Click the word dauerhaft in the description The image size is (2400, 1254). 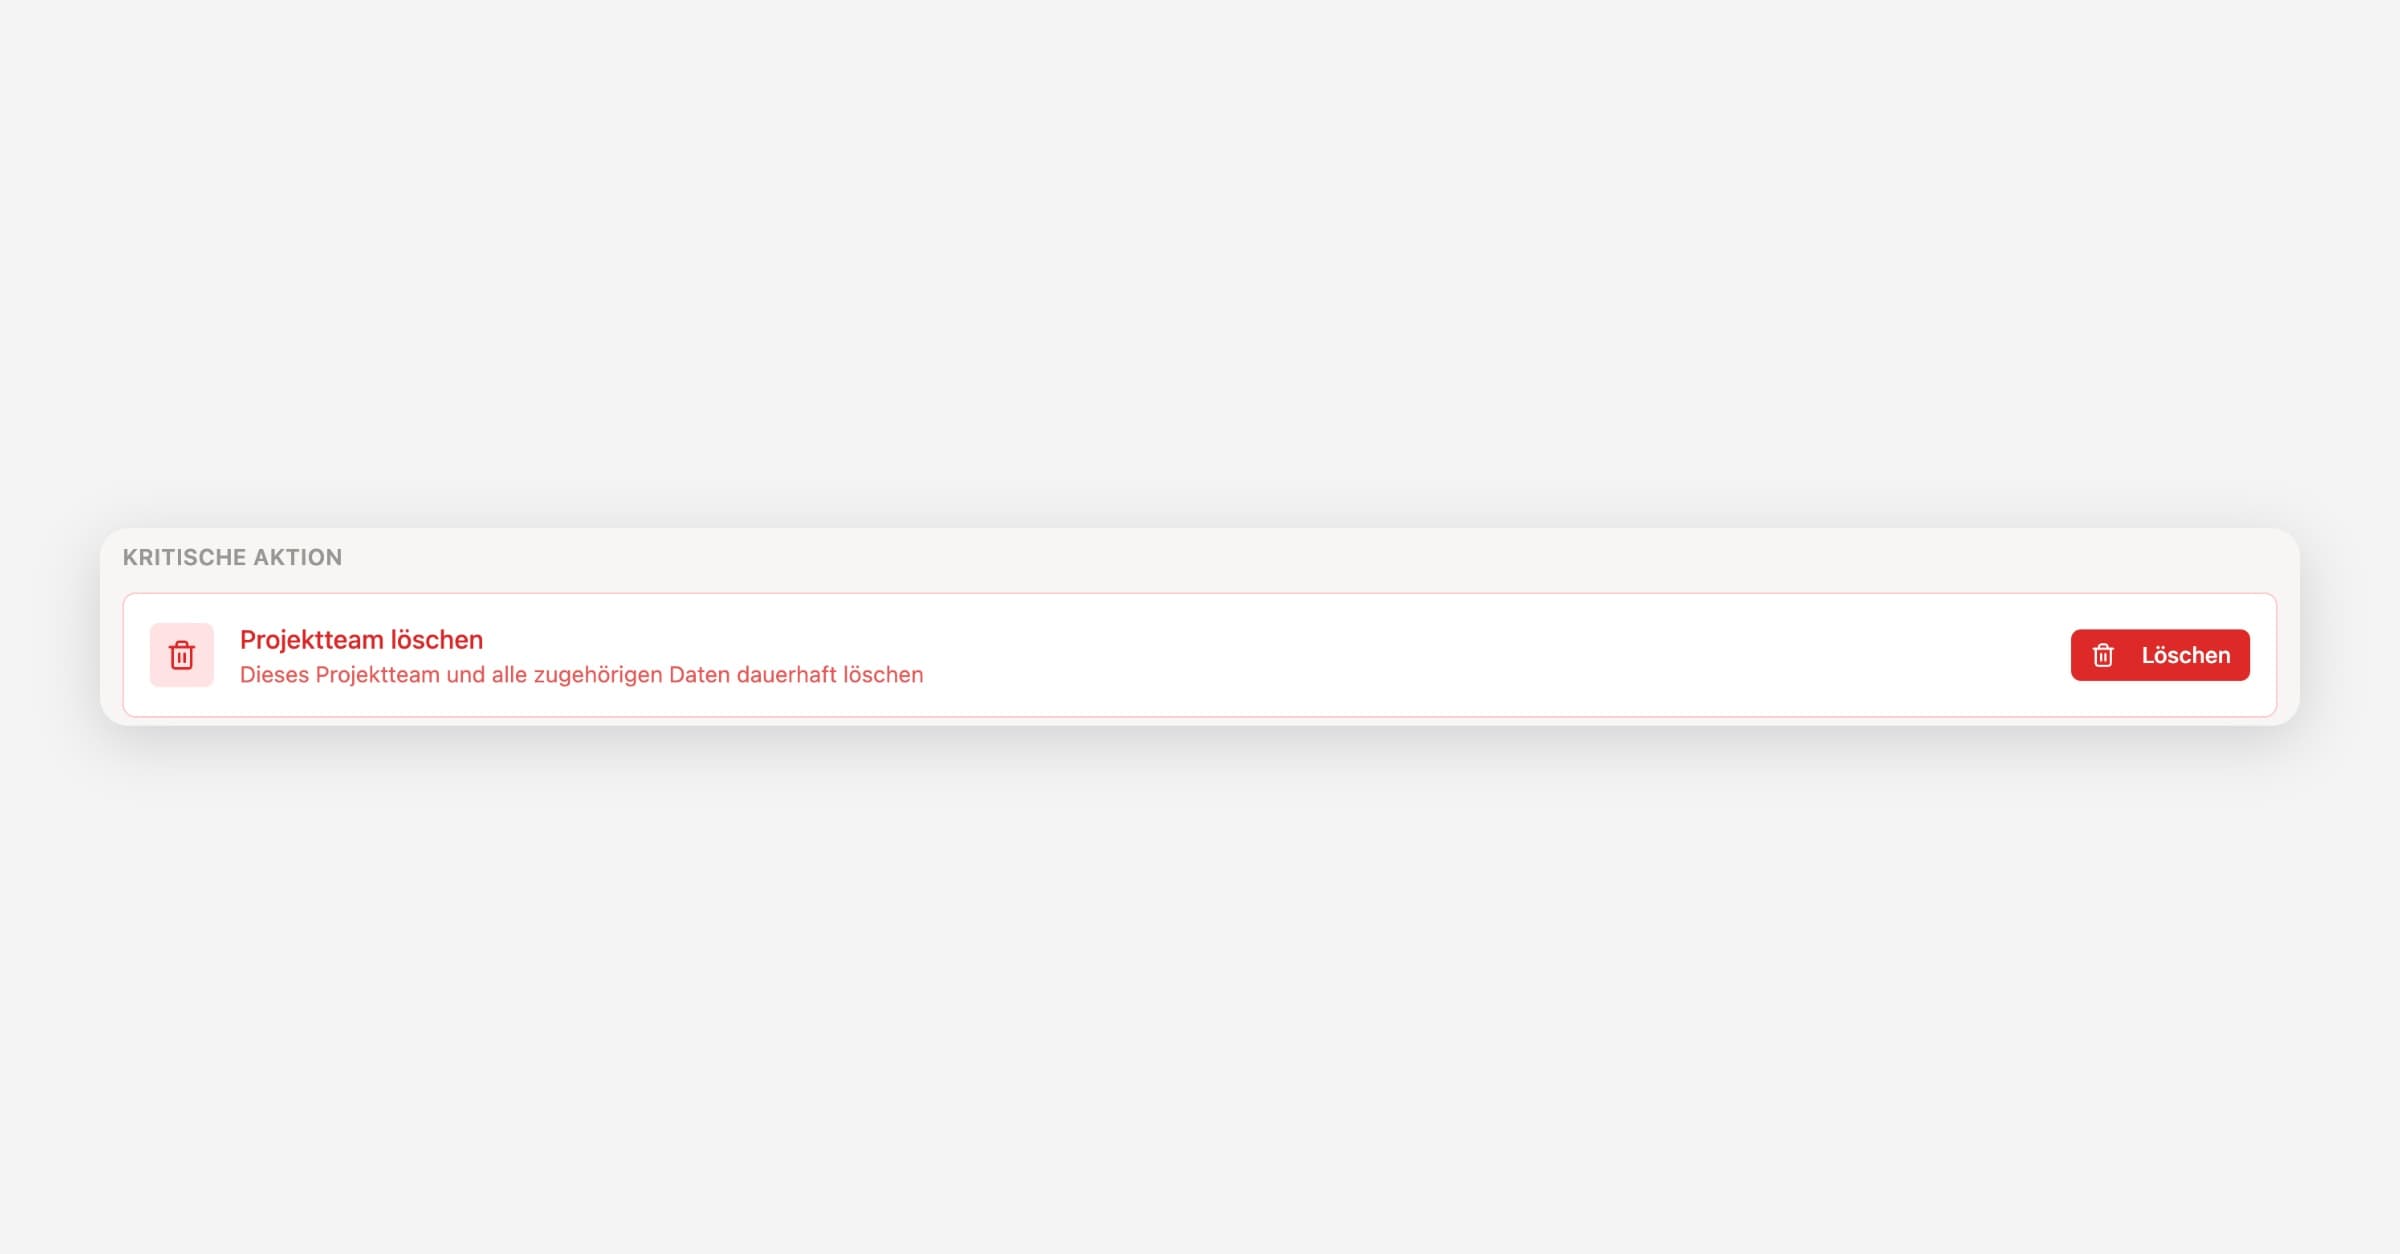click(x=786, y=675)
